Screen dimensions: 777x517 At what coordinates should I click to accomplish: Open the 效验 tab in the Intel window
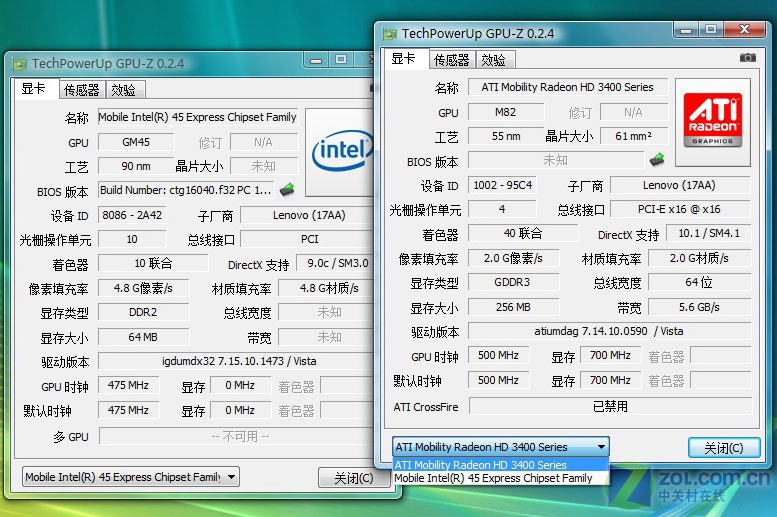124,90
